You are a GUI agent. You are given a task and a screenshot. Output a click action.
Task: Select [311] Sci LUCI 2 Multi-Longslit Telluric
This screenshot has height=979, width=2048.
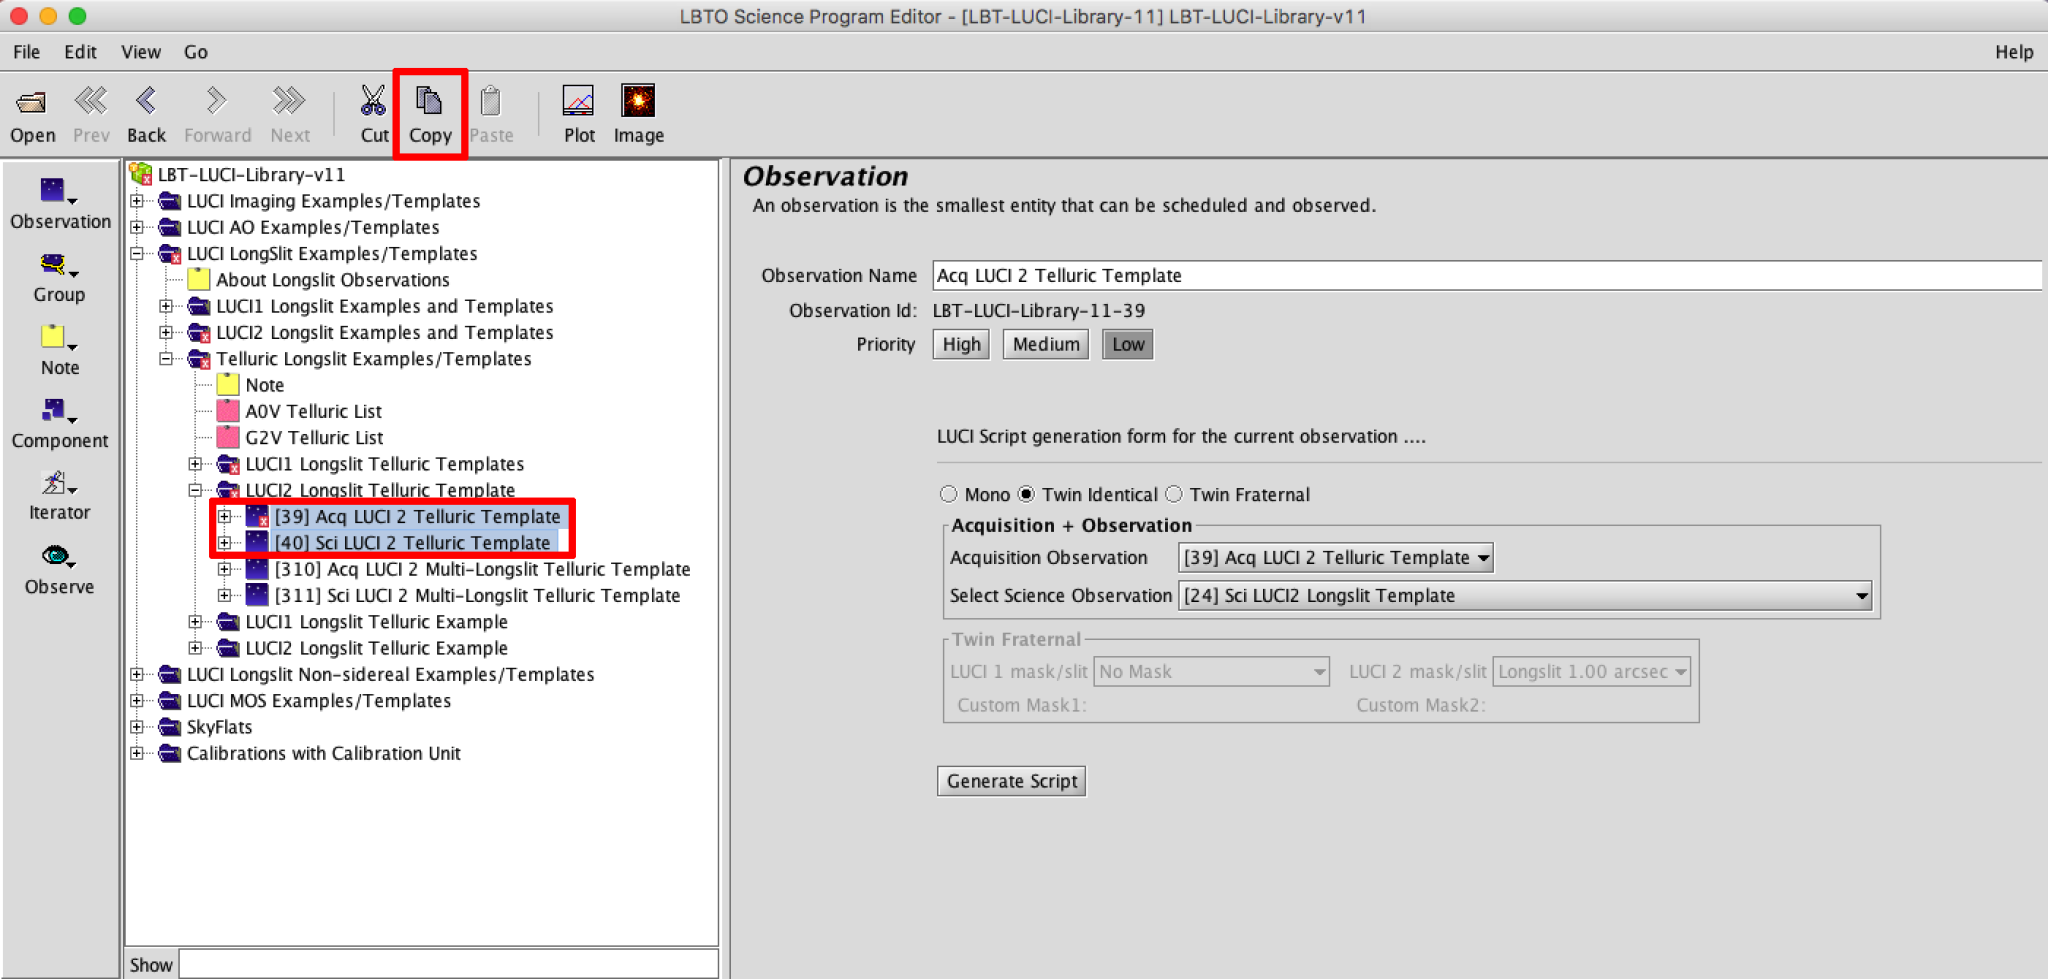[477, 595]
